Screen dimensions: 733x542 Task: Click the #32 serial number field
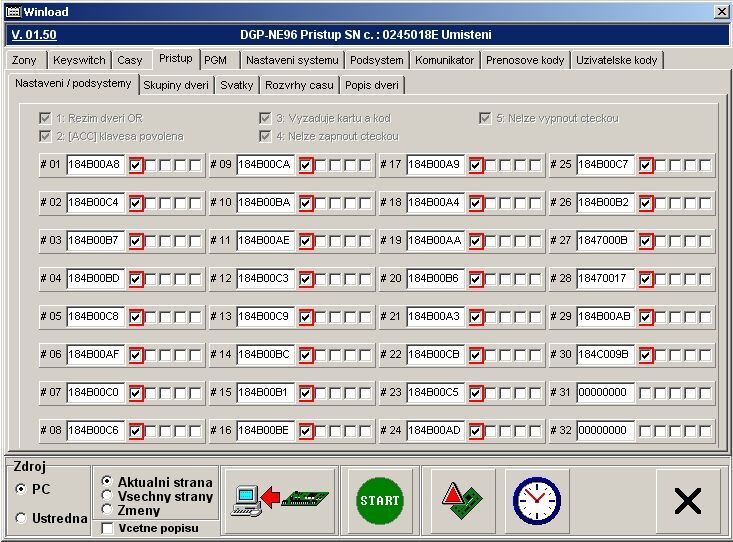point(605,431)
